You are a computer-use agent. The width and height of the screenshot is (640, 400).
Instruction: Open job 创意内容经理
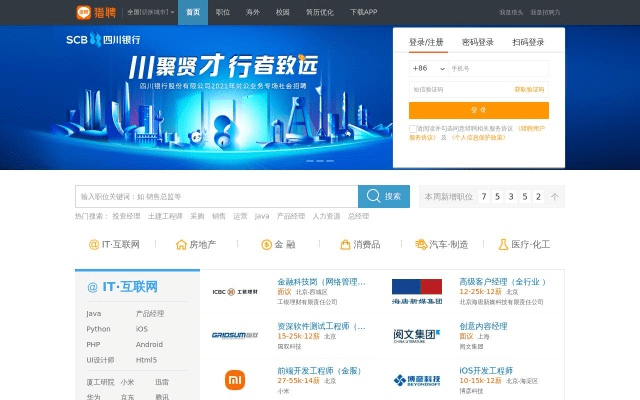click(483, 327)
